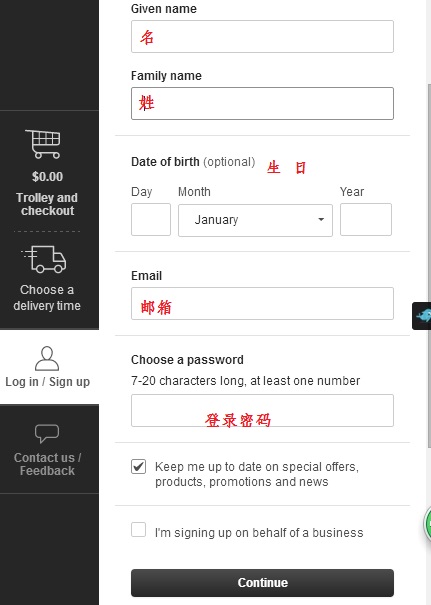Click the Email input field
Viewport: 431px width, 605px height.
262,303
